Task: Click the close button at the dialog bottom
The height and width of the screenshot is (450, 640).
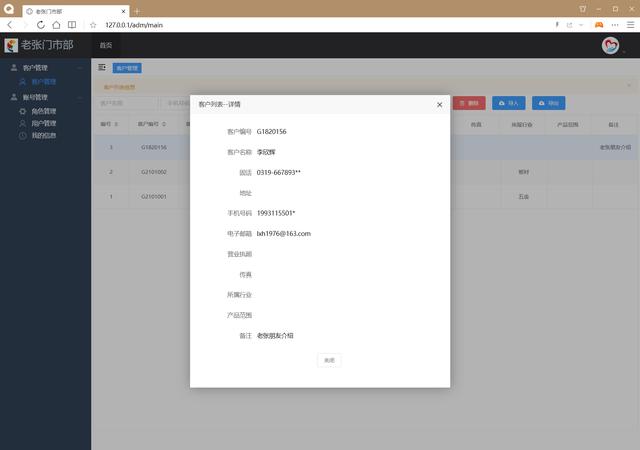Action: (329, 360)
